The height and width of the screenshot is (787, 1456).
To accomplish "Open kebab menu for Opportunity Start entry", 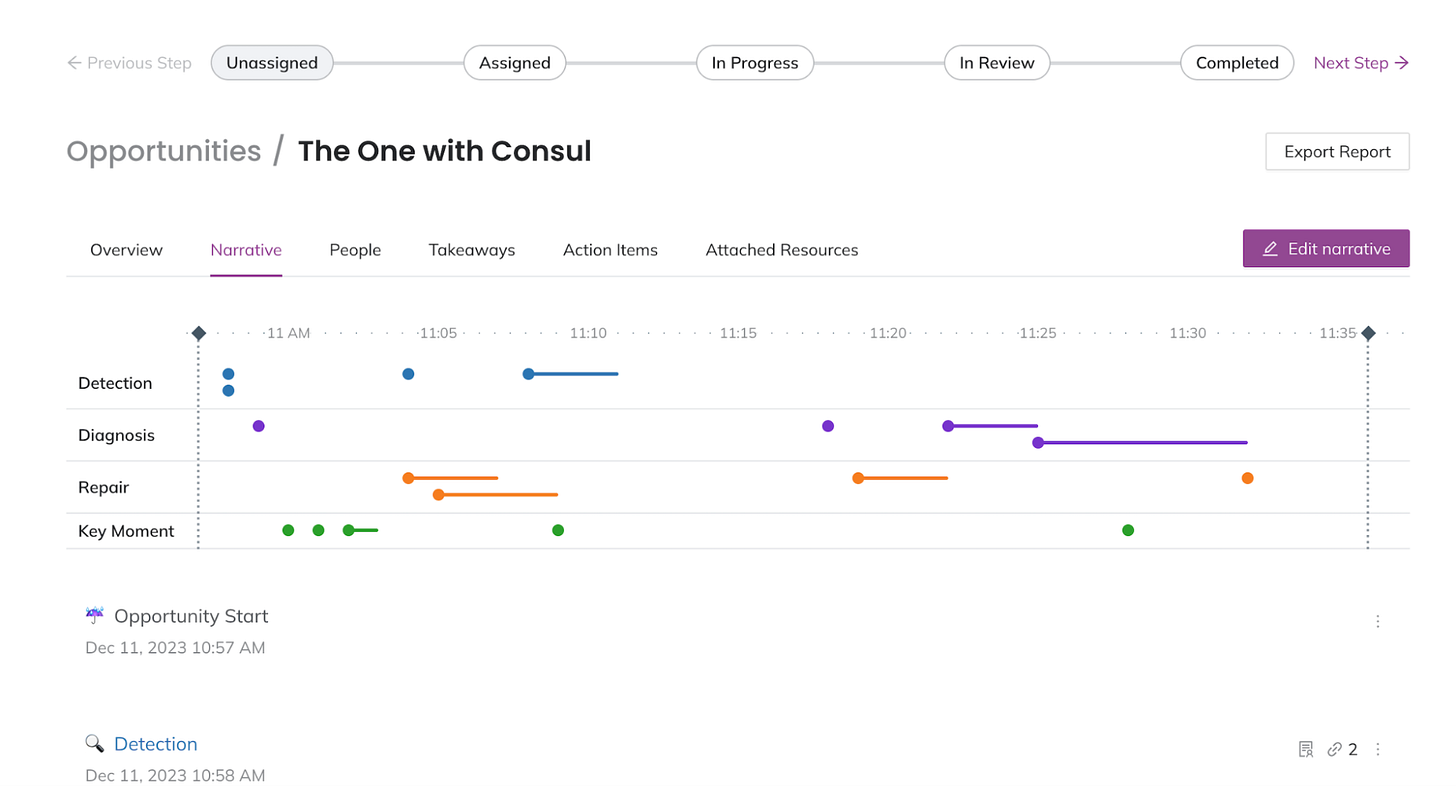I will [x=1377, y=621].
